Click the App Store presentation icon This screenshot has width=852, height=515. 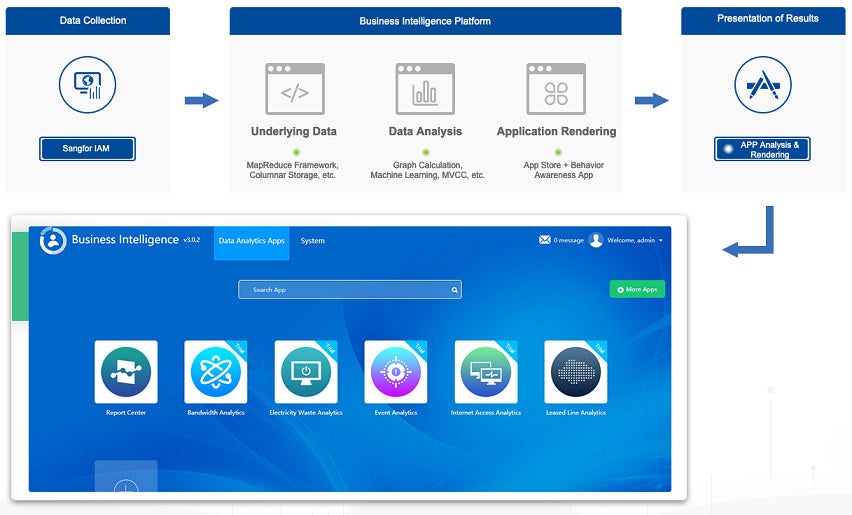(x=763, y=85)
